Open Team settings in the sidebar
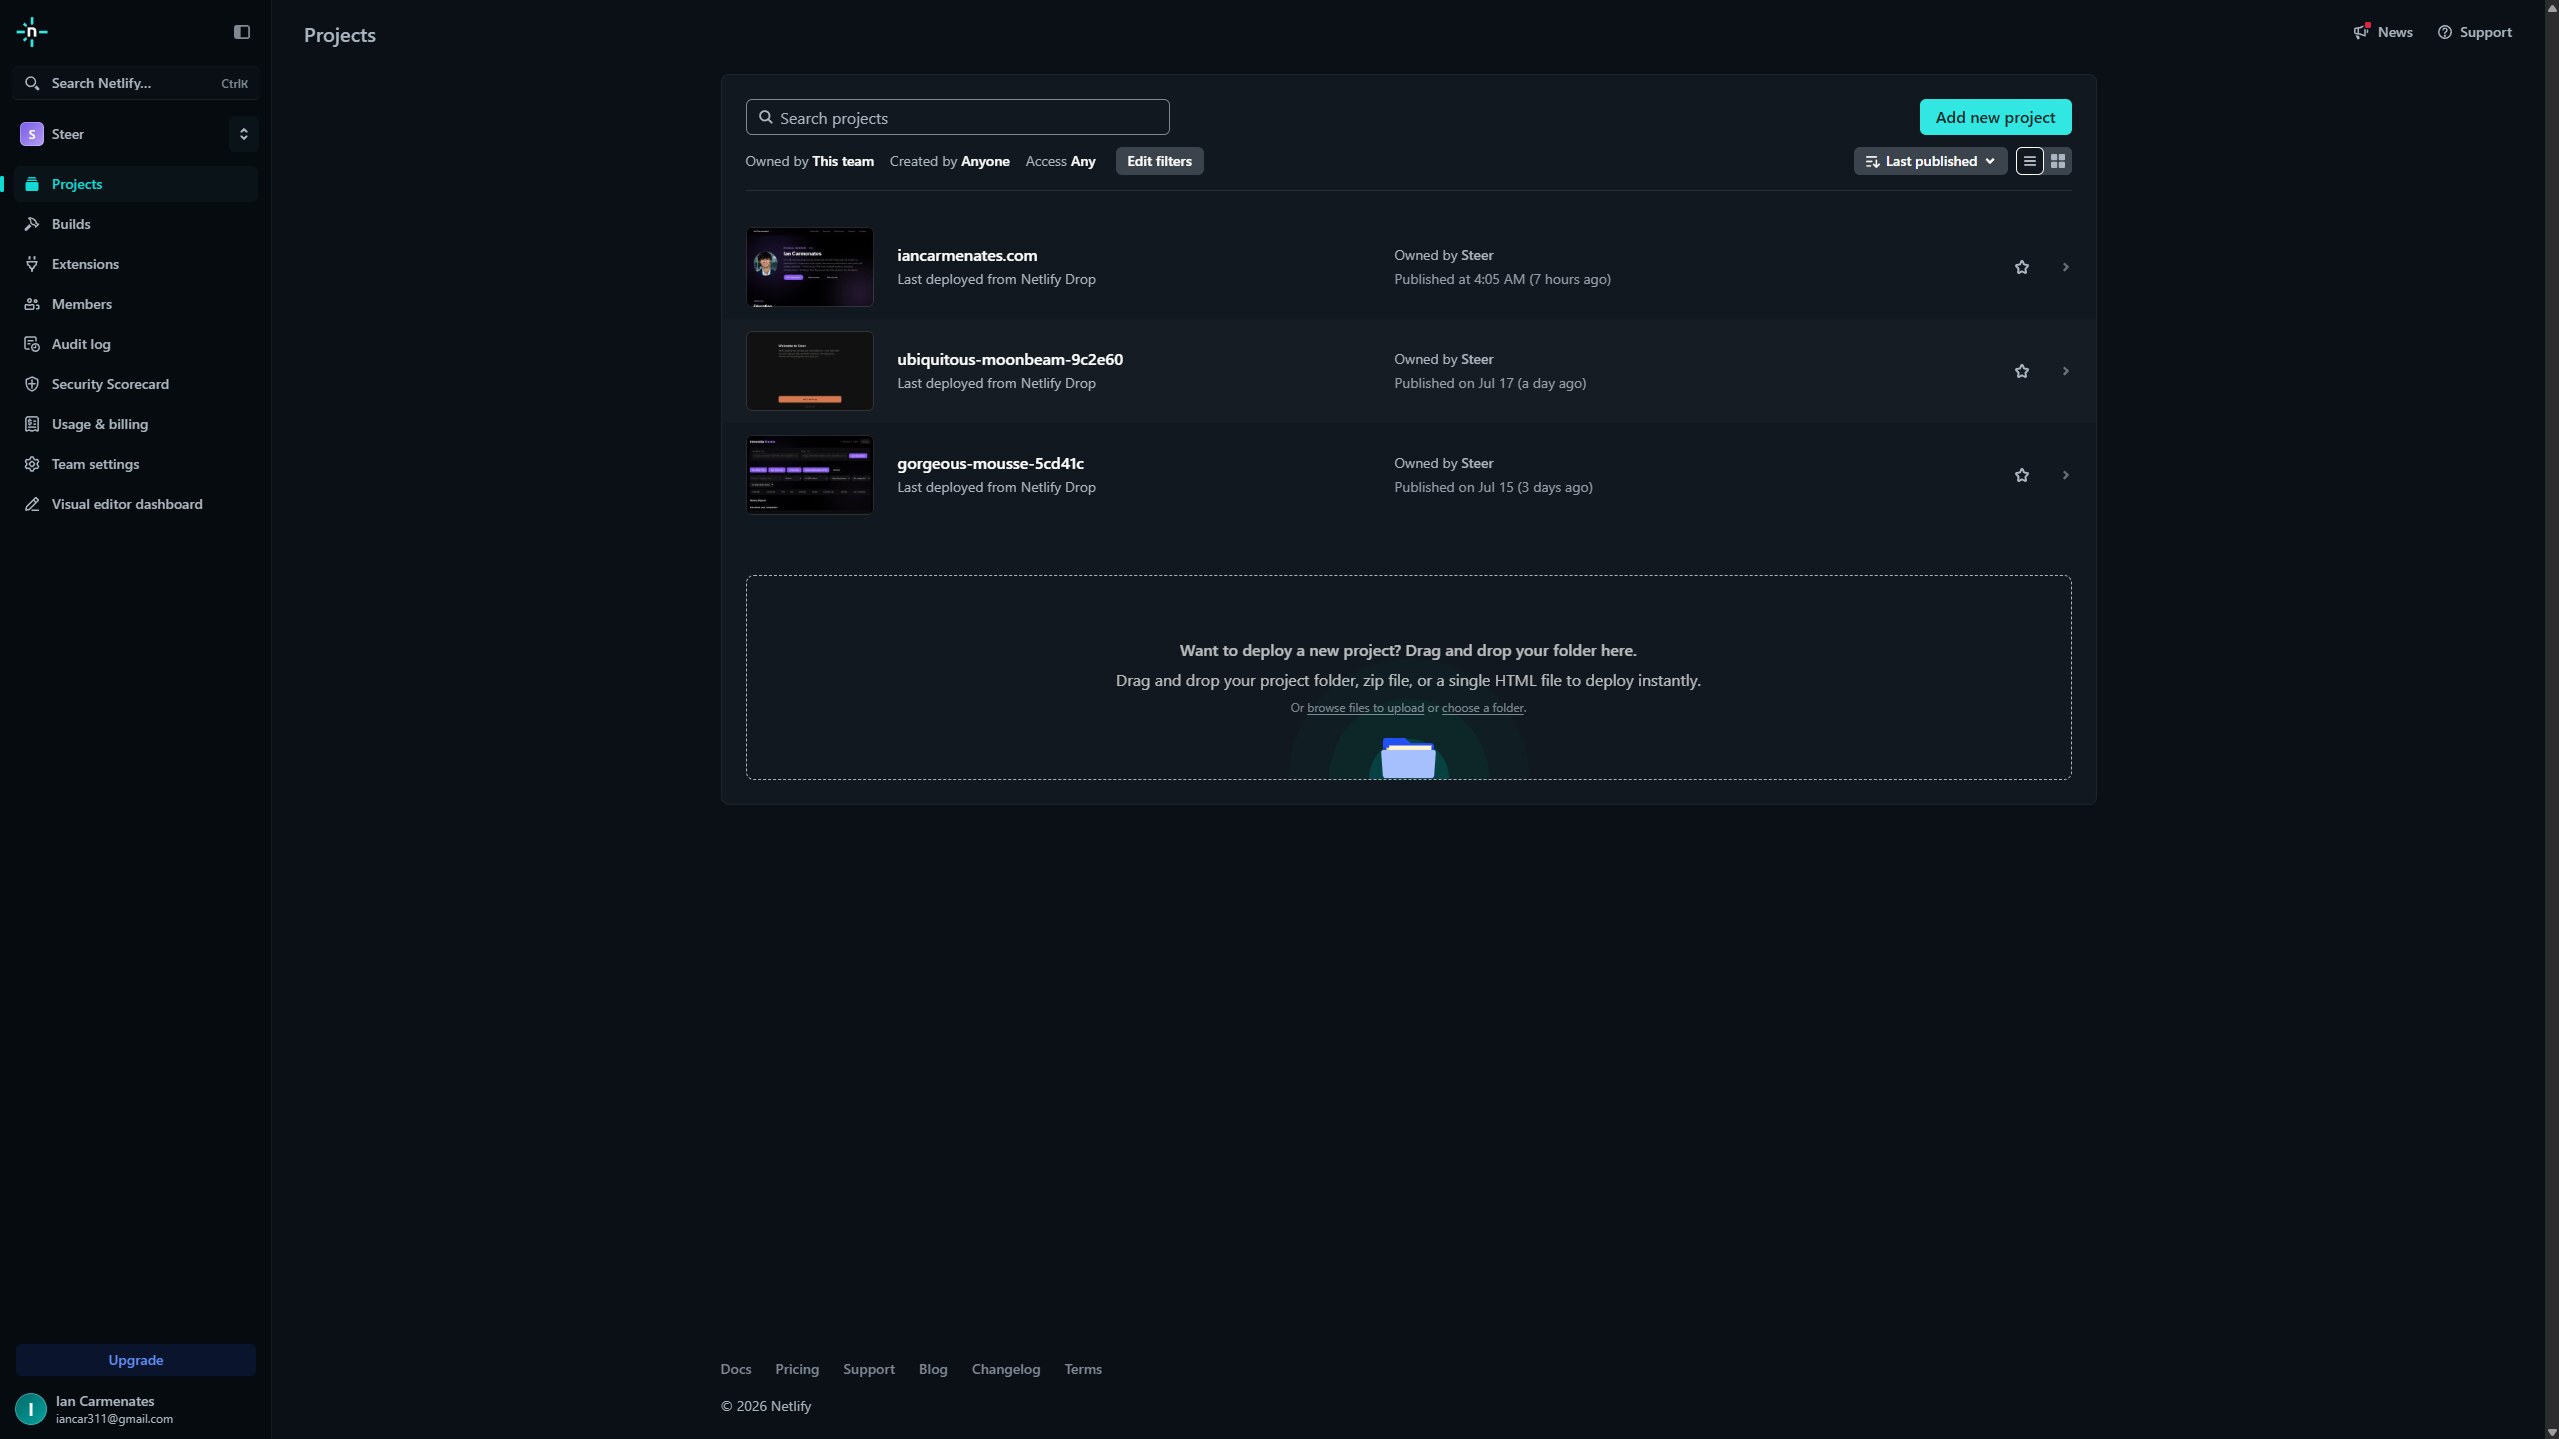The width and height of the screenshot is (2559, 1439). (x=135, y=464)
